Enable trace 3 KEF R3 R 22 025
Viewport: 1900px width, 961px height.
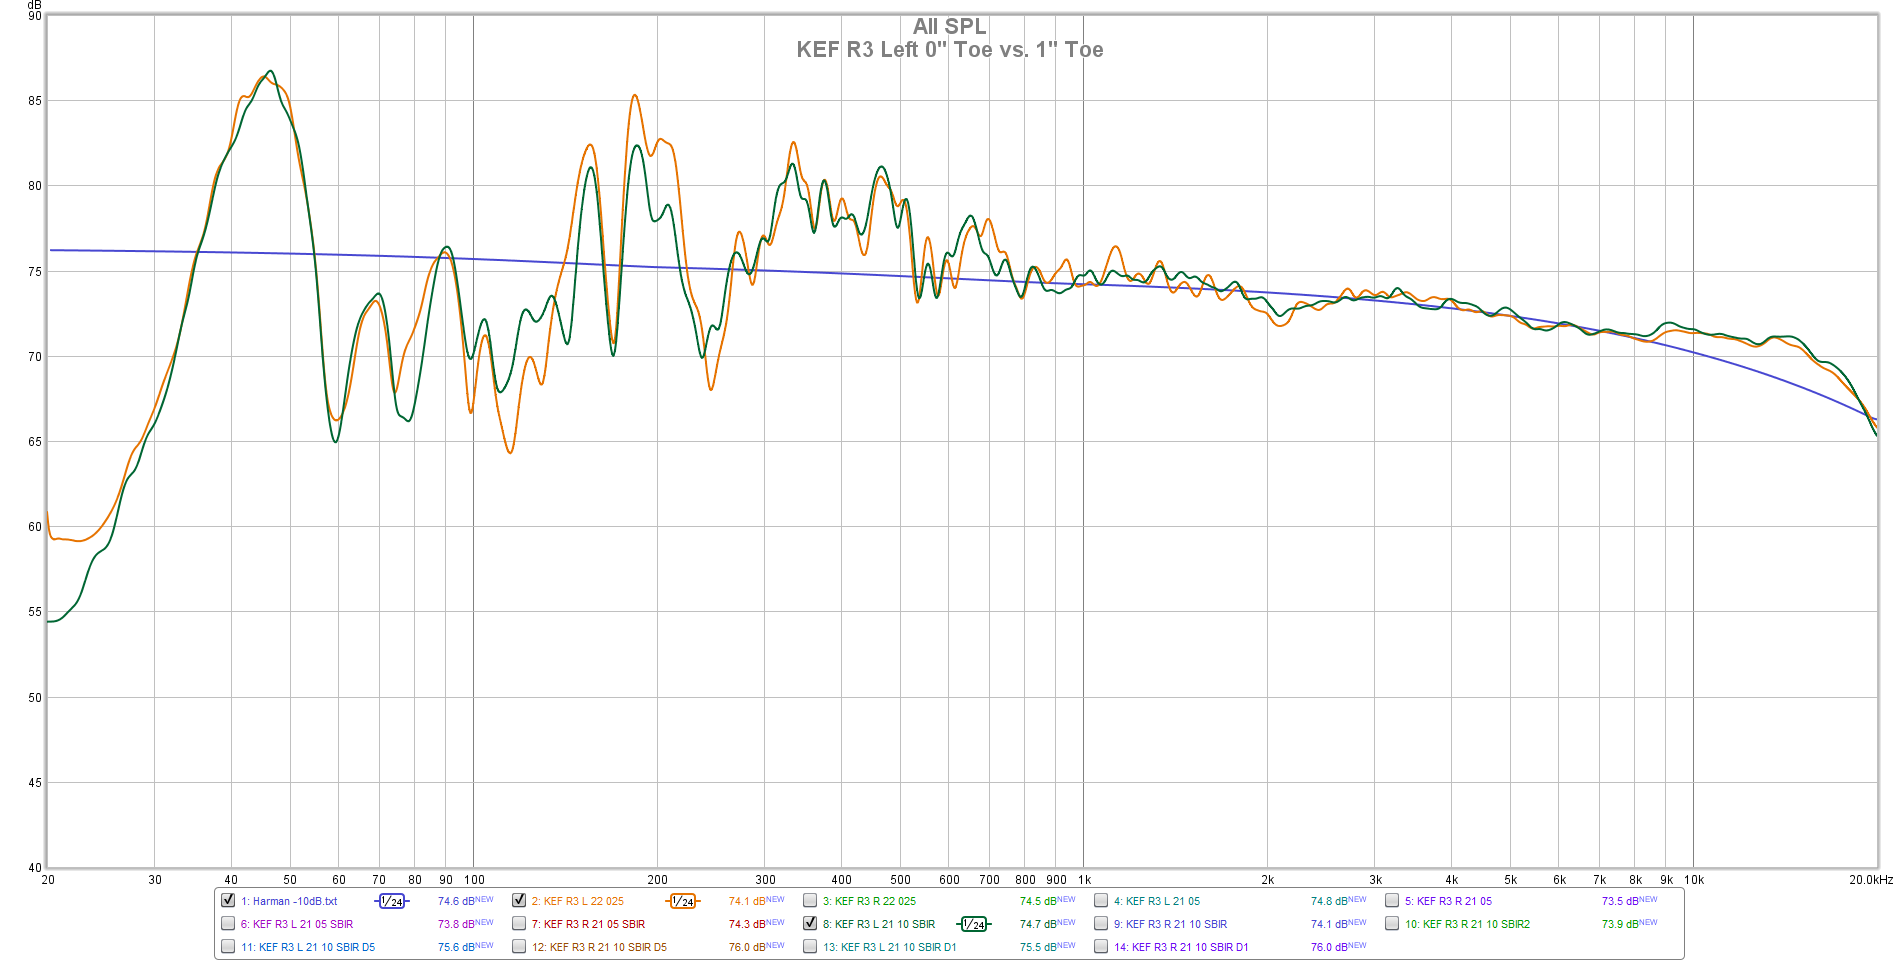810,900
